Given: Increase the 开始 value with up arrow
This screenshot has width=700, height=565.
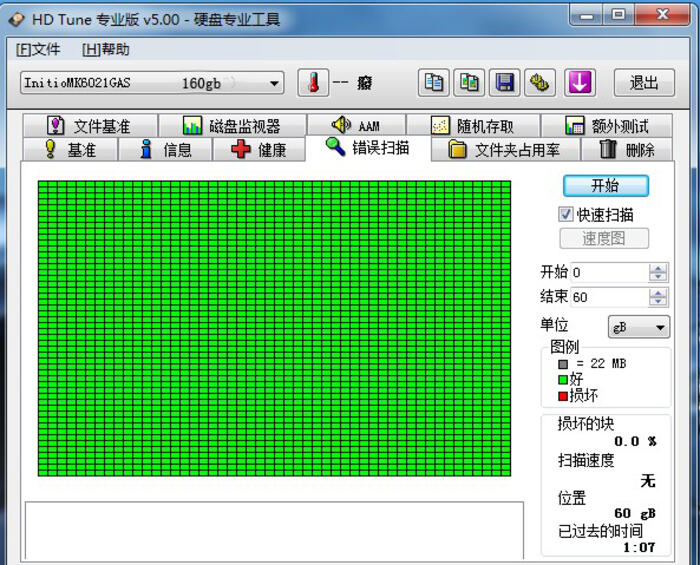Looking at the screenshot, I should click(657, 268).
